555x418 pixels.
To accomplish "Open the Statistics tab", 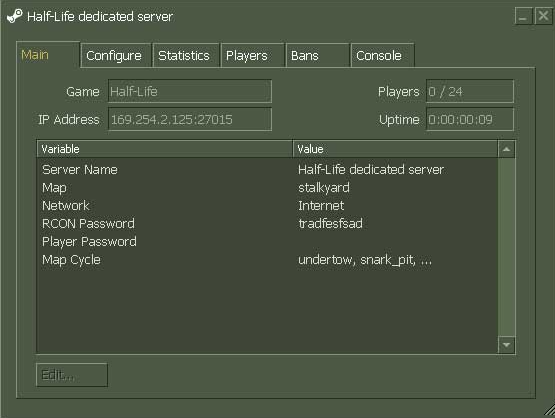I will pos(185,56).
